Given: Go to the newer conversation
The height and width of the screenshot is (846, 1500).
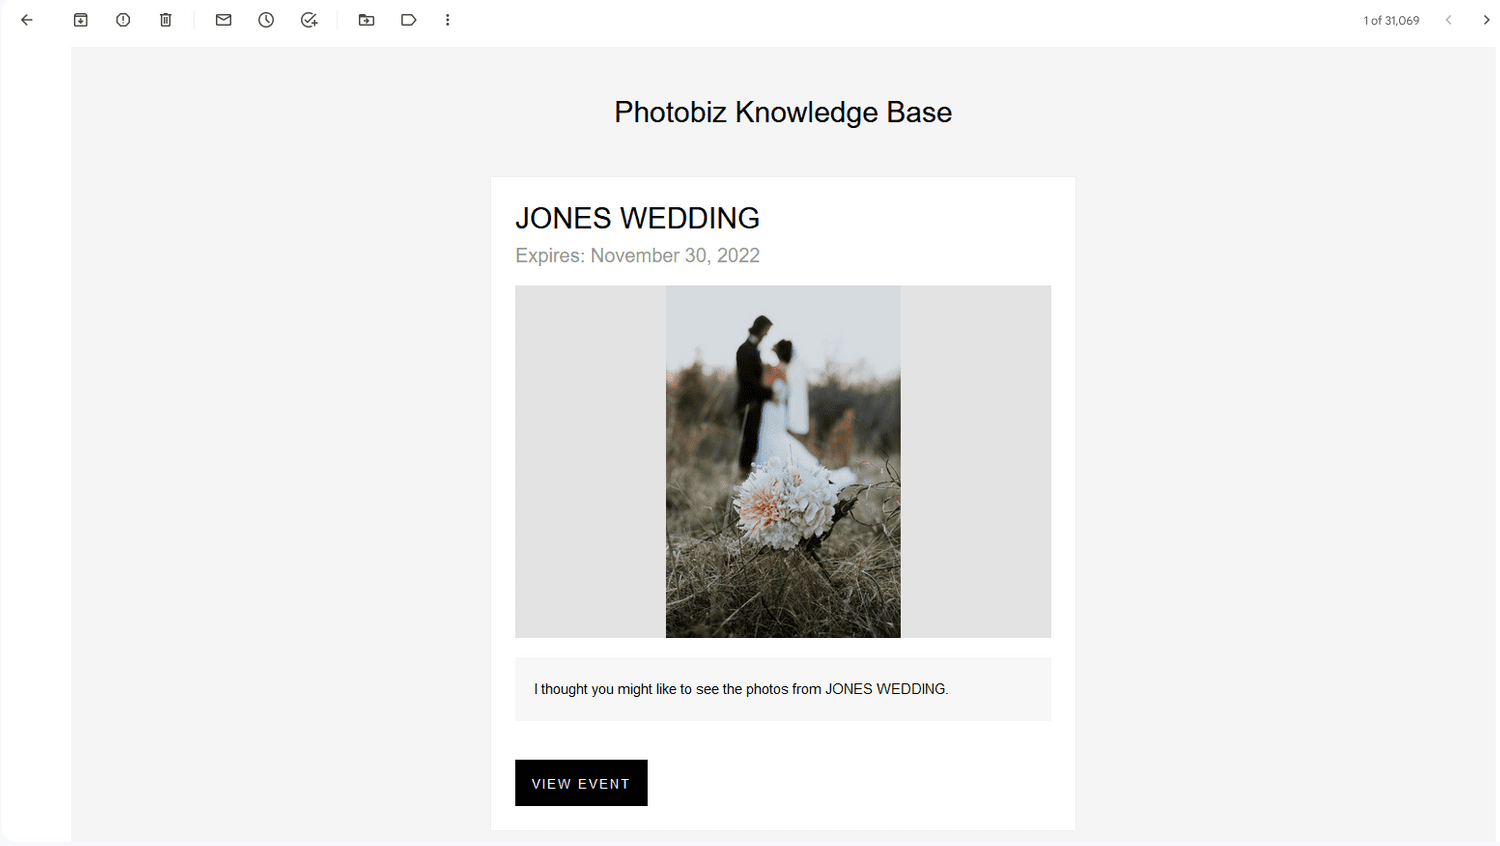Looking at the screenshot, I should pyautogui.click(x=1448, y=19).
